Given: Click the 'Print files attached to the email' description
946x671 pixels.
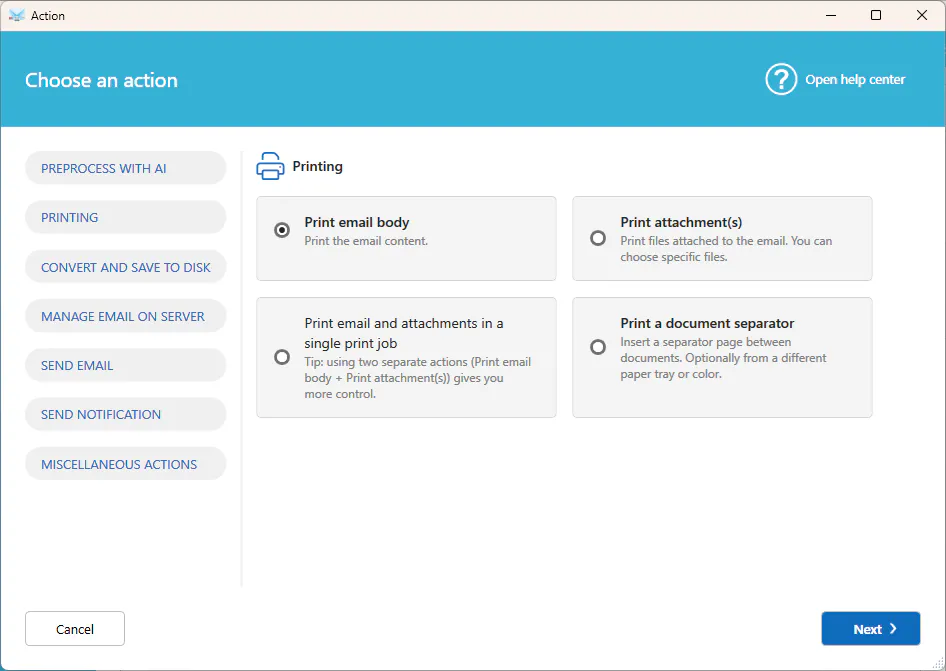Looking at the screenshot, I should coord(726,249).
